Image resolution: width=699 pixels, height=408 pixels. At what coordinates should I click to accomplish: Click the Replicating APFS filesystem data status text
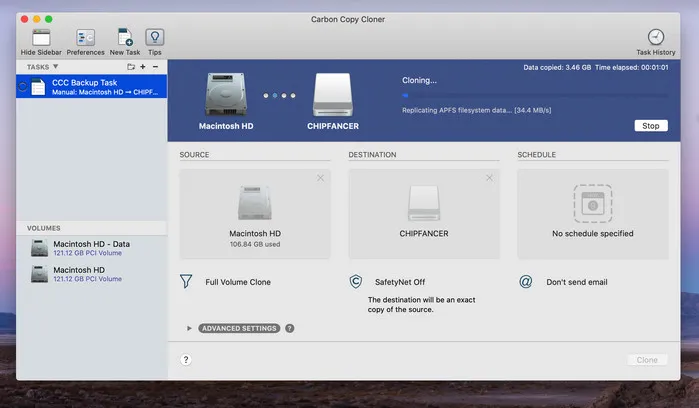(477, 110)
